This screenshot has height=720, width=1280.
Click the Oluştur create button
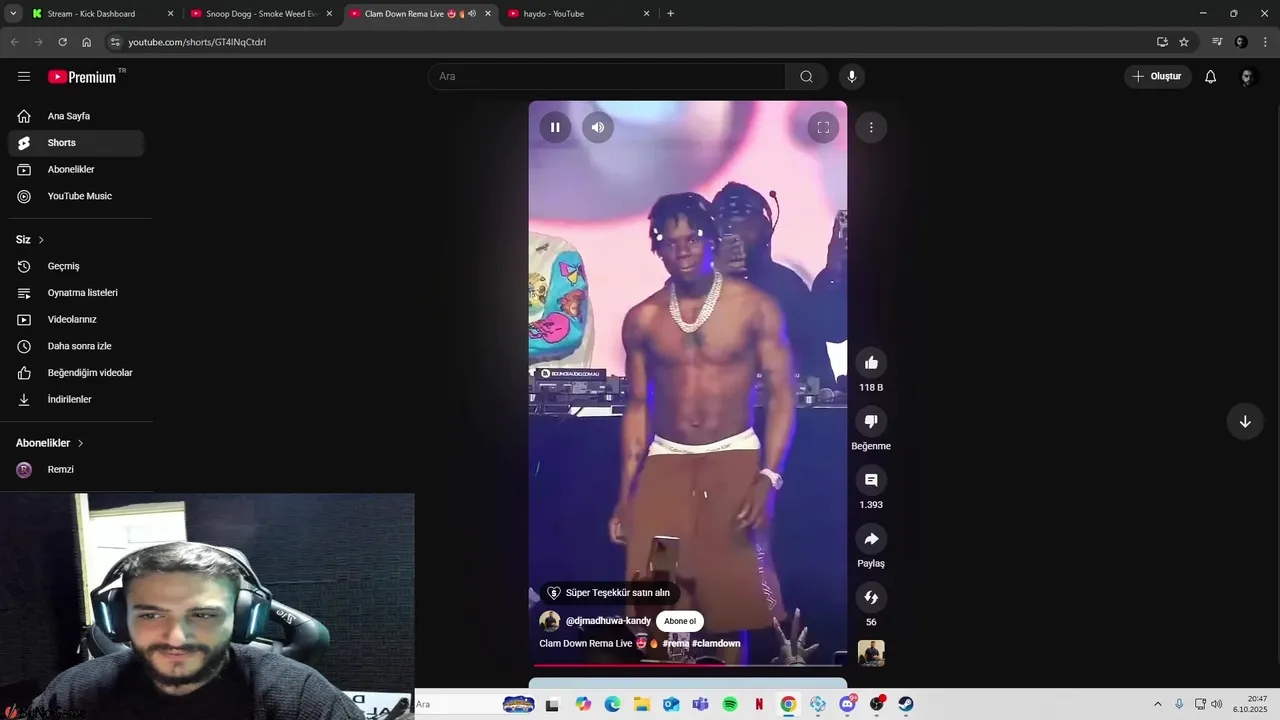click(1157, 76)
